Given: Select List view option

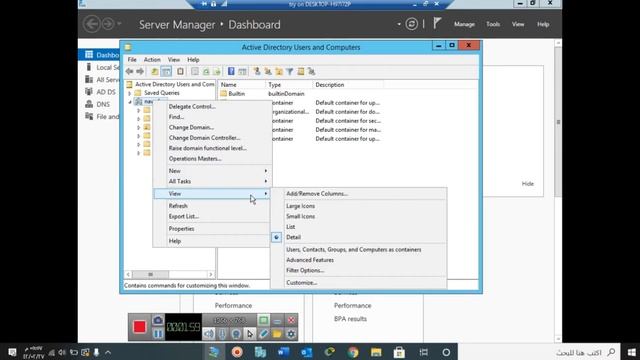Looking at the screenshot, I should (x=291, y=227).
